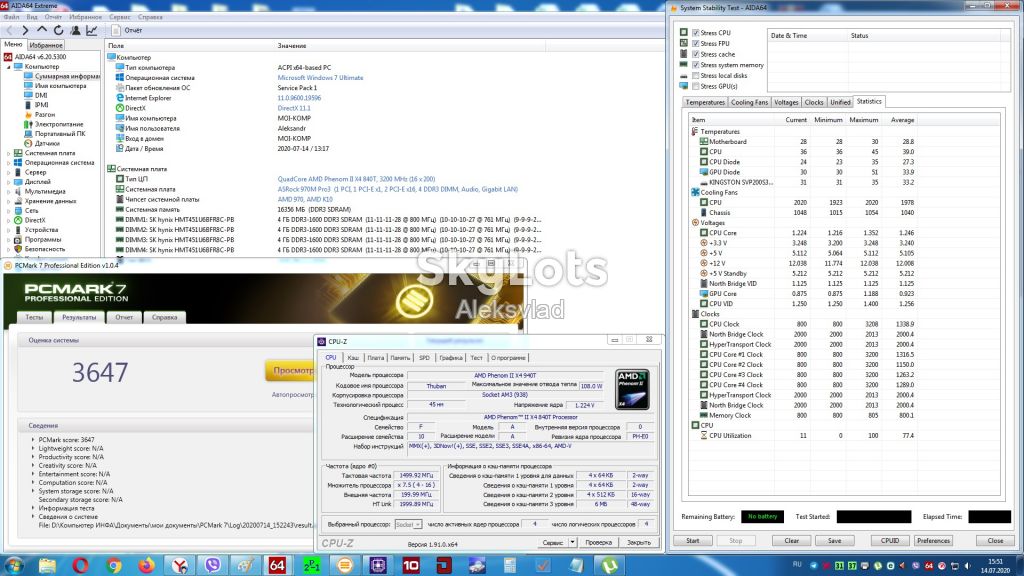This screenshot has height=576, width=1024.
Task: Open Firefox from the taskbar
Action: point(146,566)
